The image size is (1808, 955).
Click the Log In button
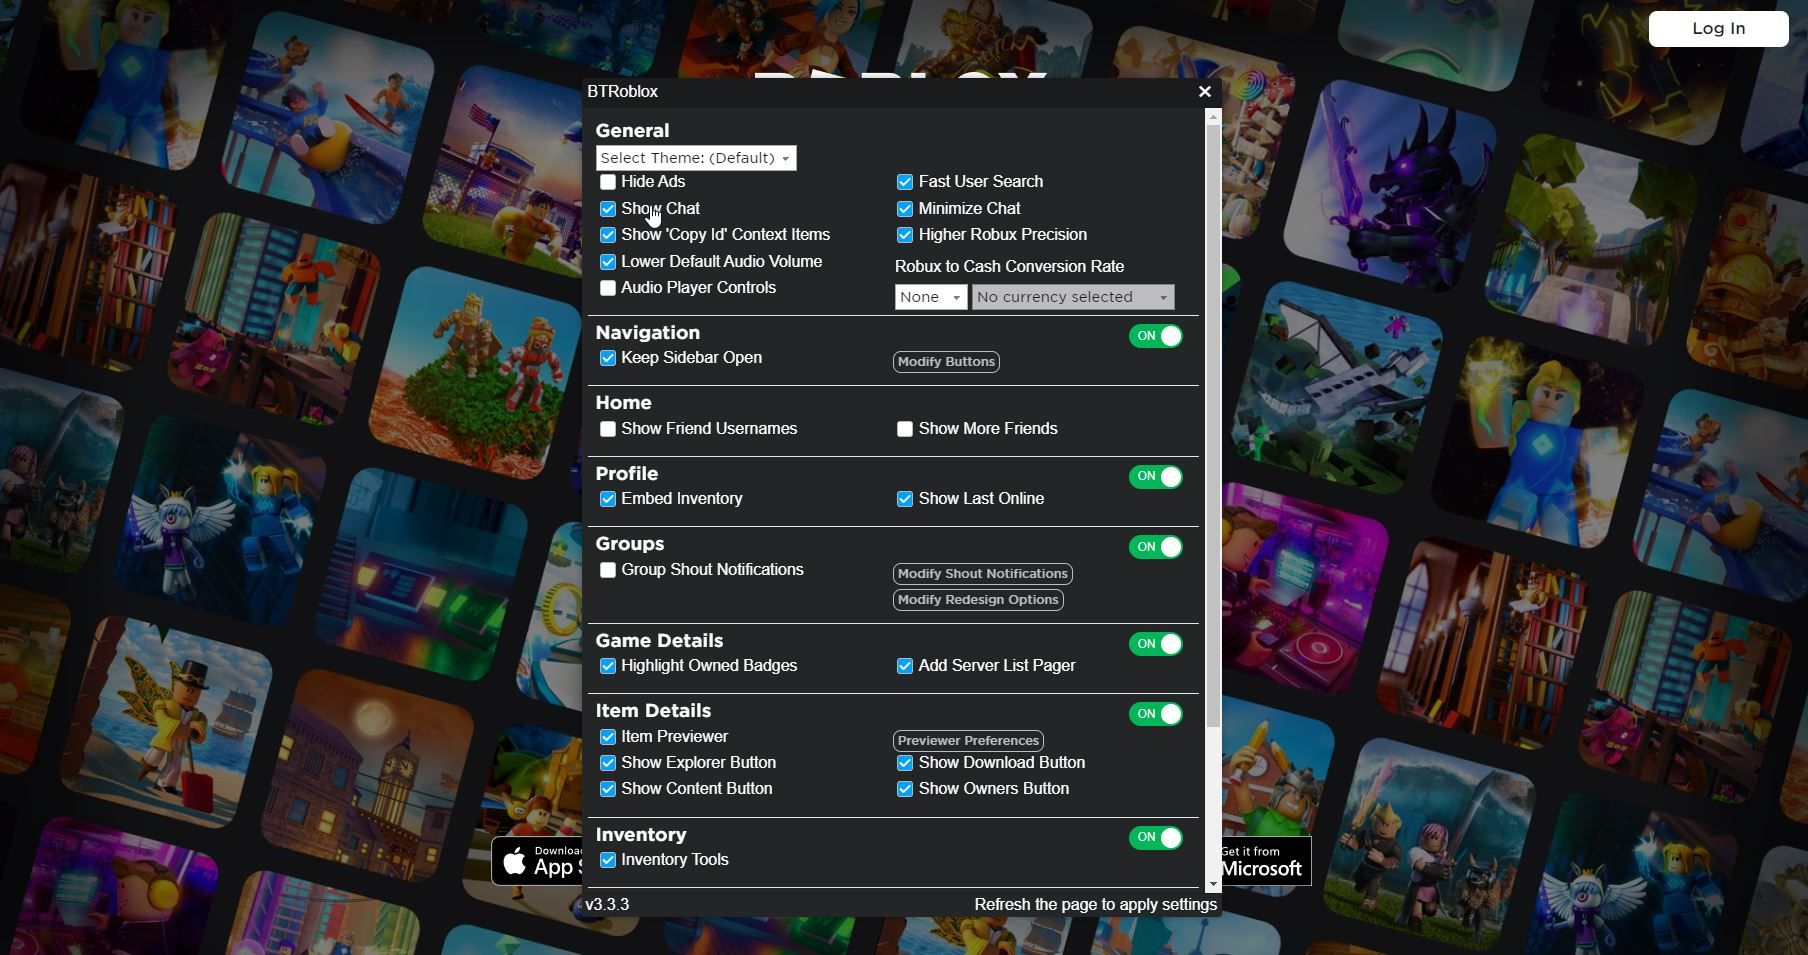[1717, 28]
